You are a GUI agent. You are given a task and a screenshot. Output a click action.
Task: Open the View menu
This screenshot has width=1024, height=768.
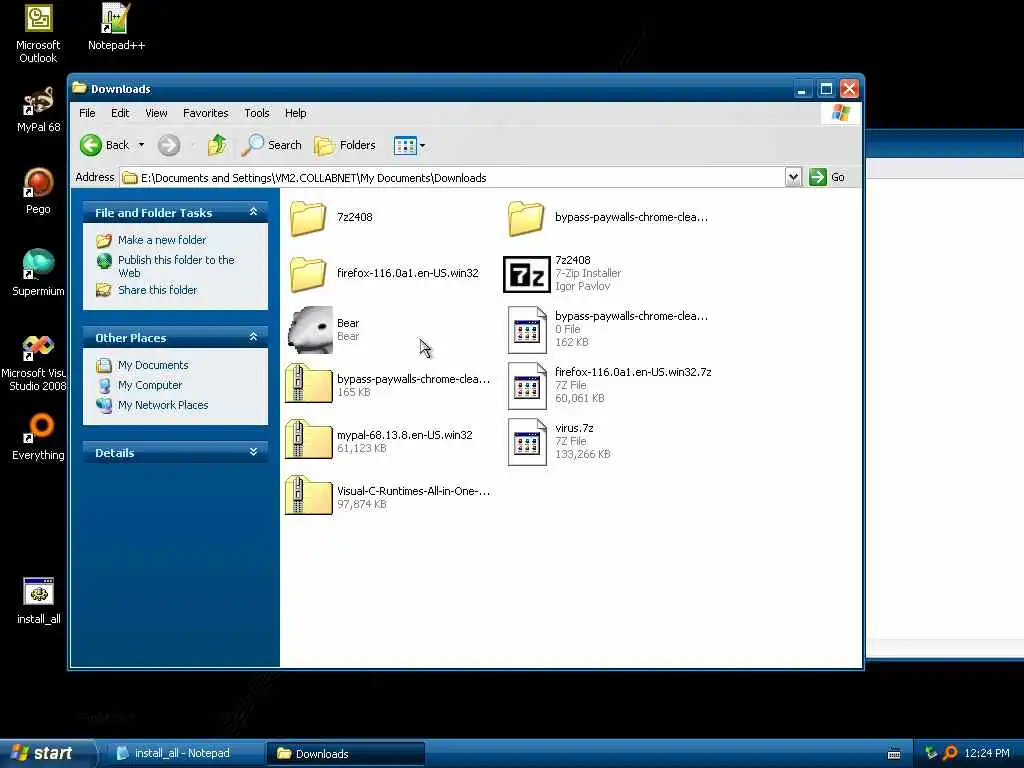(x=156, y=113)
